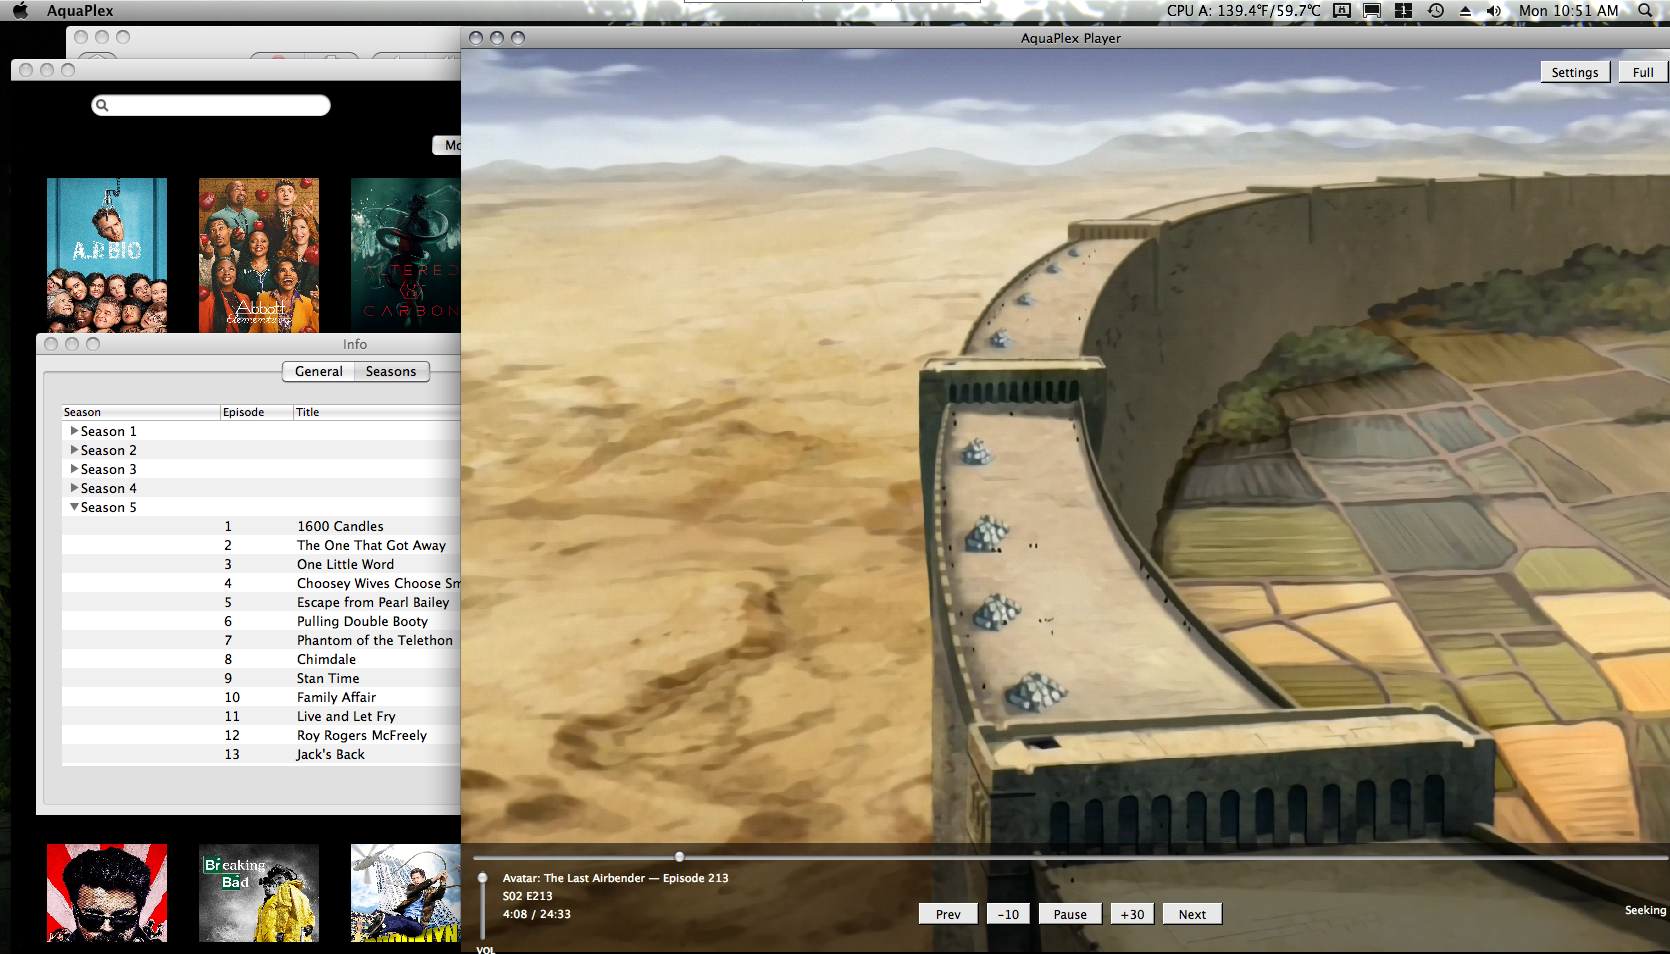Select episode "The One That Got Away"
Screen dimensions: 1670x954
coord(261,545)
